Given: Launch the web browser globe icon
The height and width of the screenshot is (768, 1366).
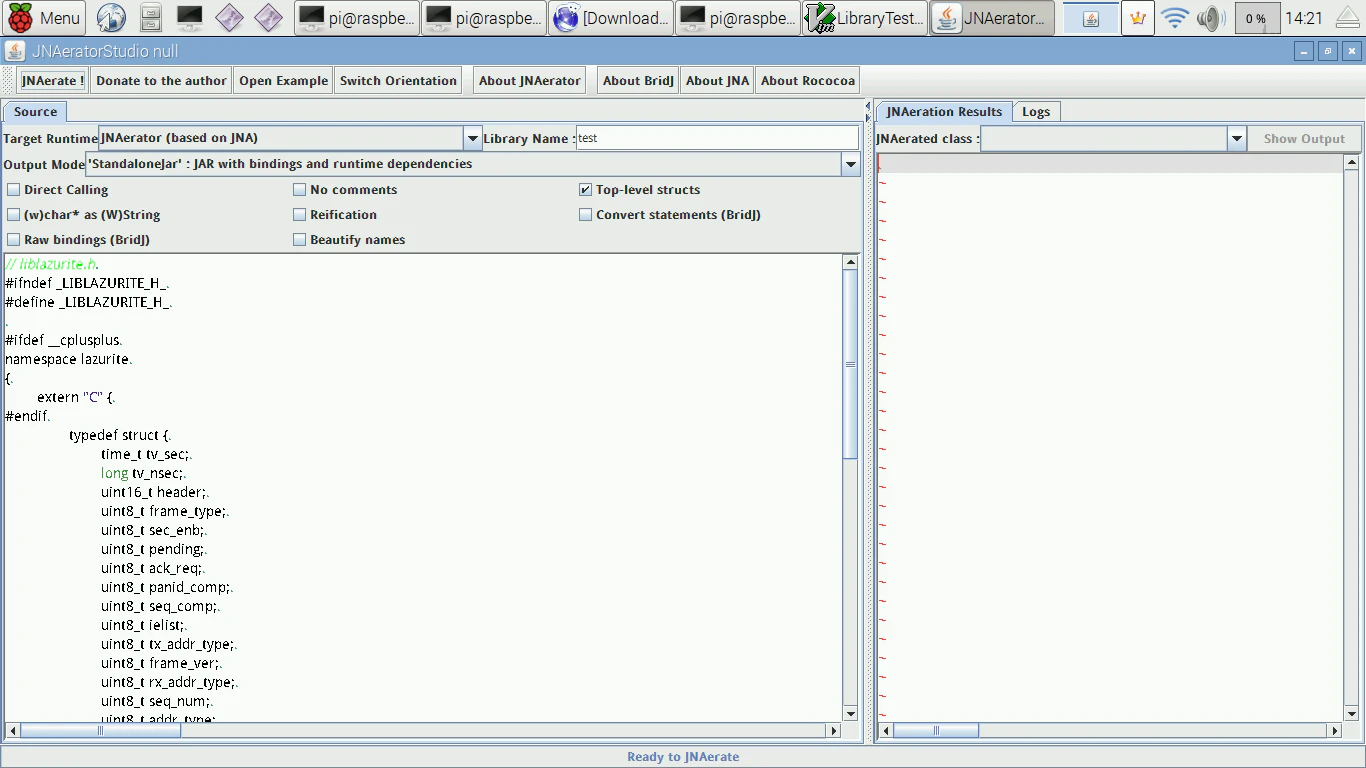Looking at the screenshot, I should (x=111, y=18).
